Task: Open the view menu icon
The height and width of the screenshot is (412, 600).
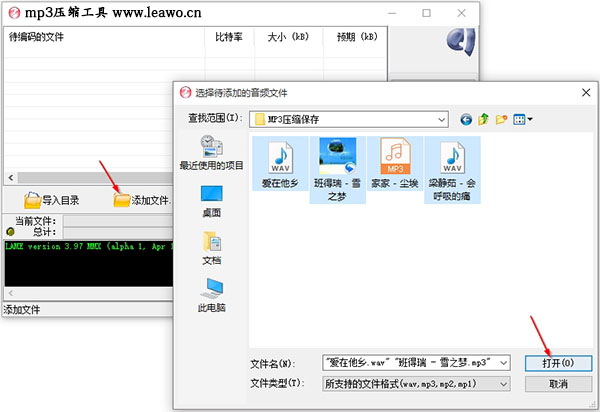Action: point(522,119)
